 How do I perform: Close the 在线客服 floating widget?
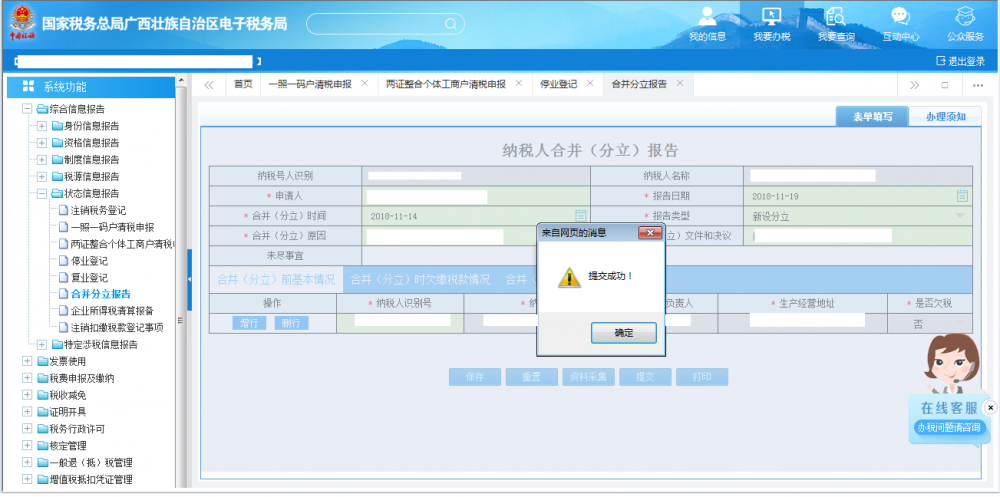point(990,407)
